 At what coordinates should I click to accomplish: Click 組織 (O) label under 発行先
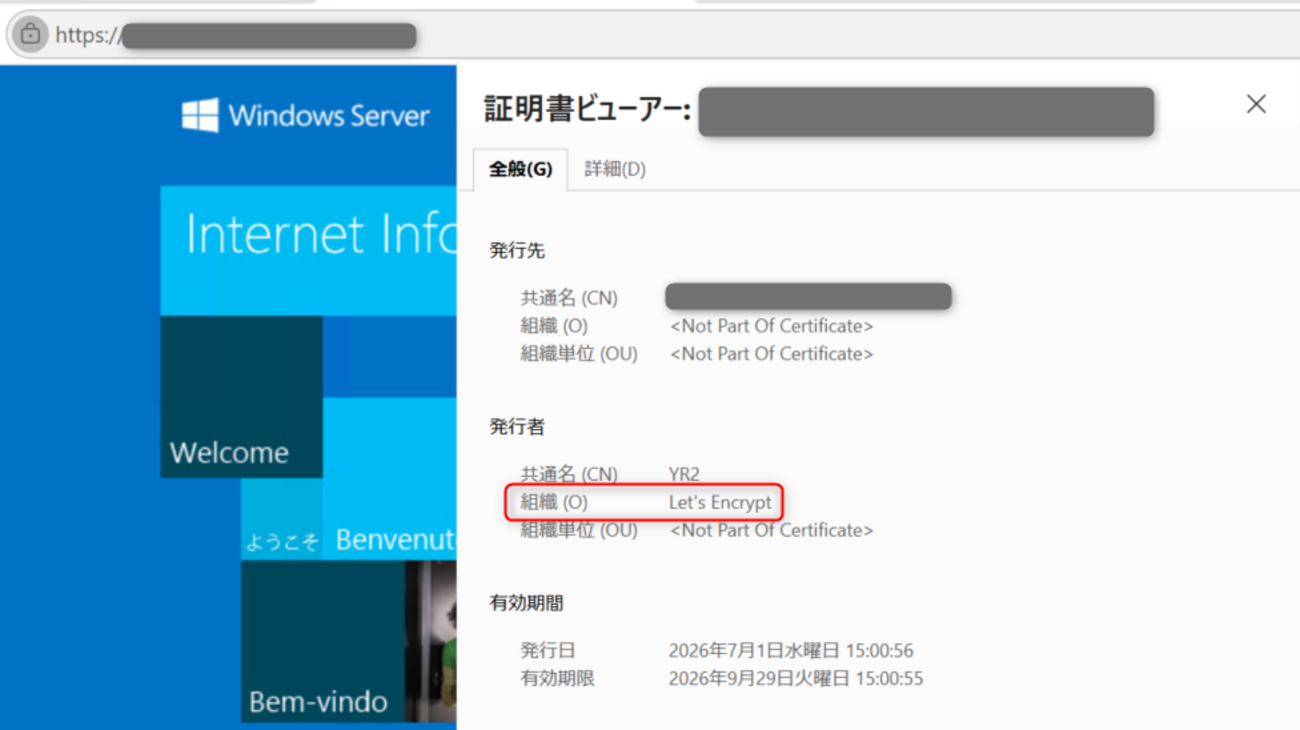tap(554, 326)
